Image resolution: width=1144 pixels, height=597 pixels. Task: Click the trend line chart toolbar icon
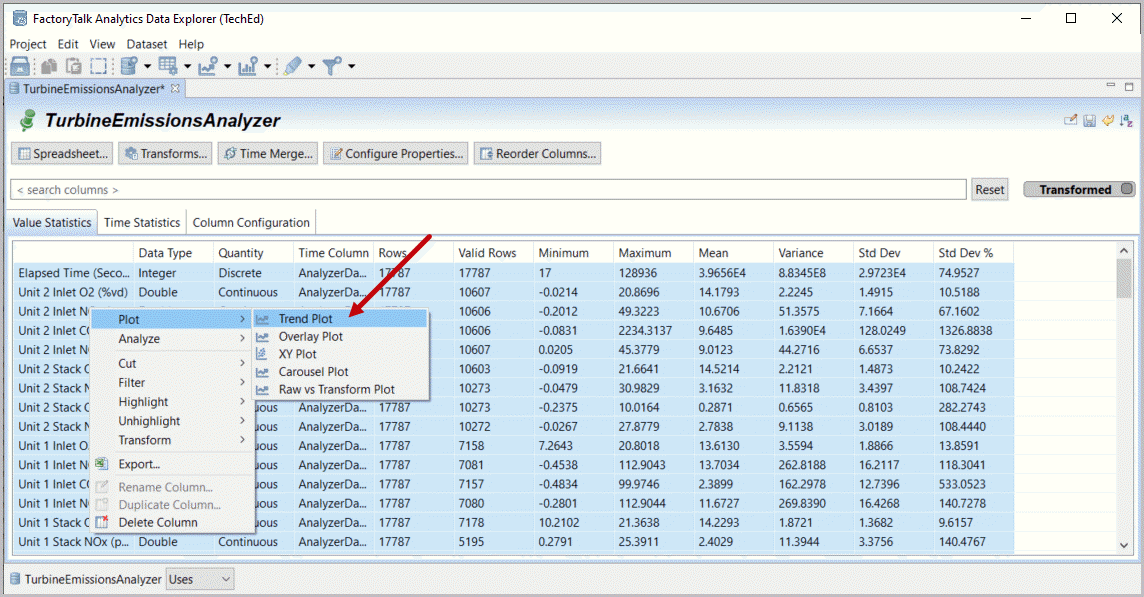pos(208,66)
